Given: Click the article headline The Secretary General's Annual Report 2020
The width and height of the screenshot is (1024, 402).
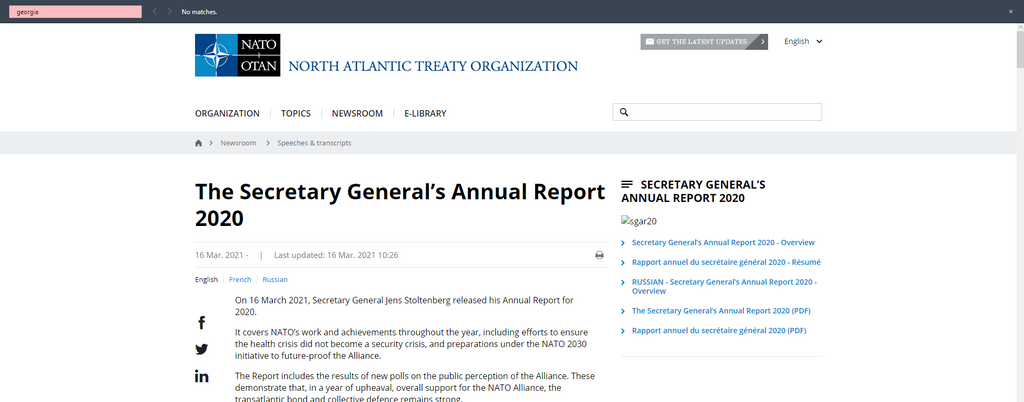Looking at the screenshot, I should (x=400, y=205).
